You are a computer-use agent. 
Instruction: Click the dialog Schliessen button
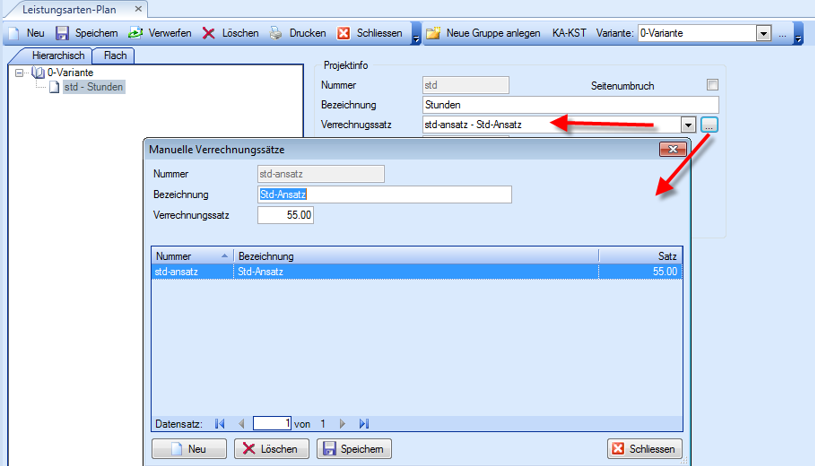645,449
